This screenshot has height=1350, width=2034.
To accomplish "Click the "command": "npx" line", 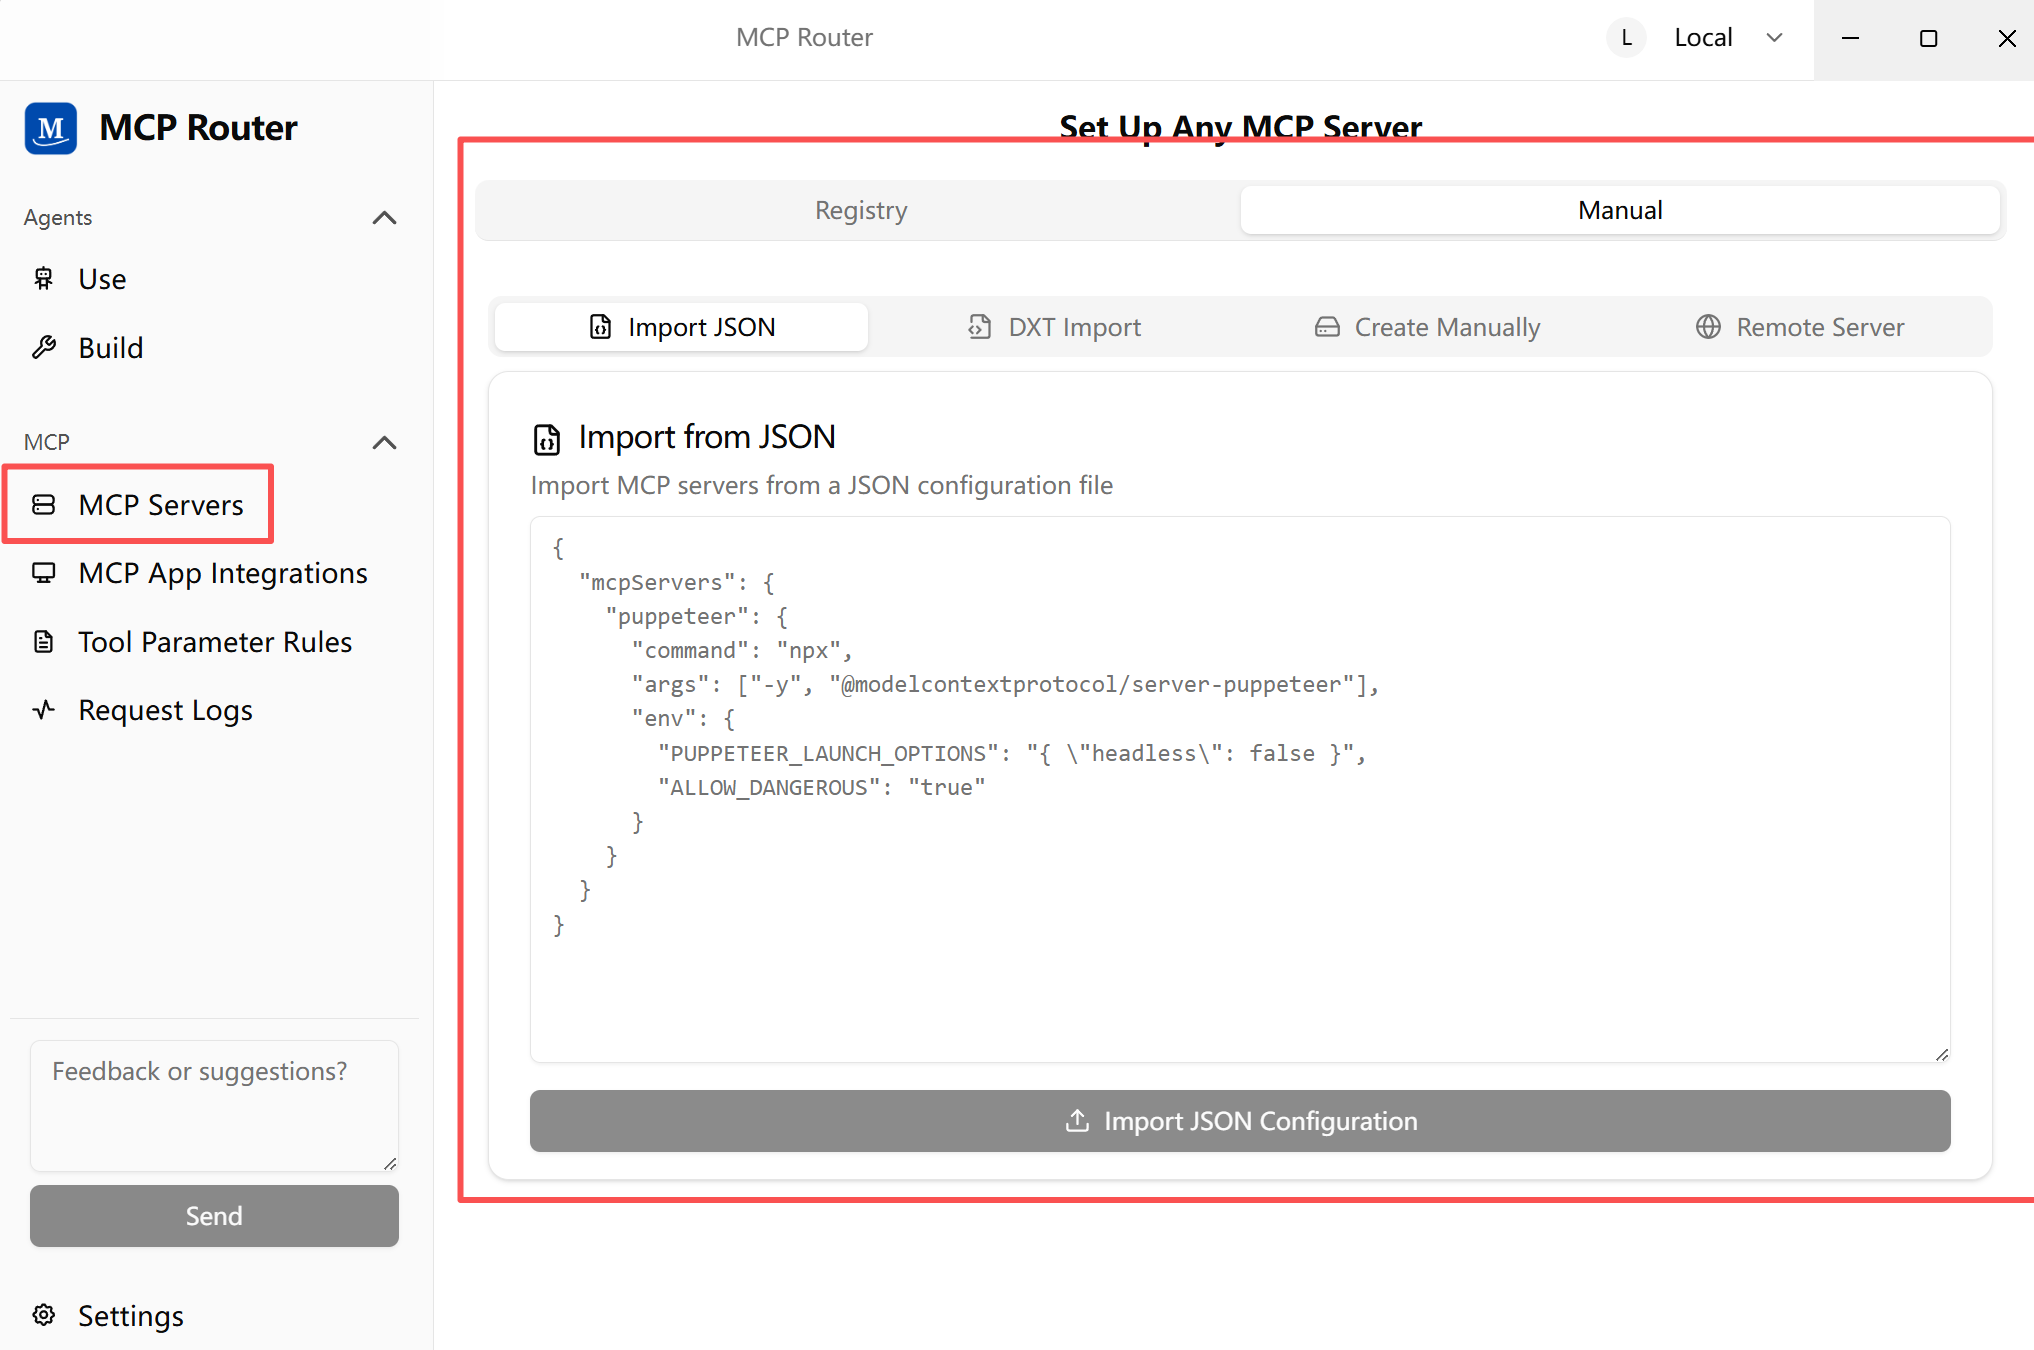I will (x=742, y=651).
